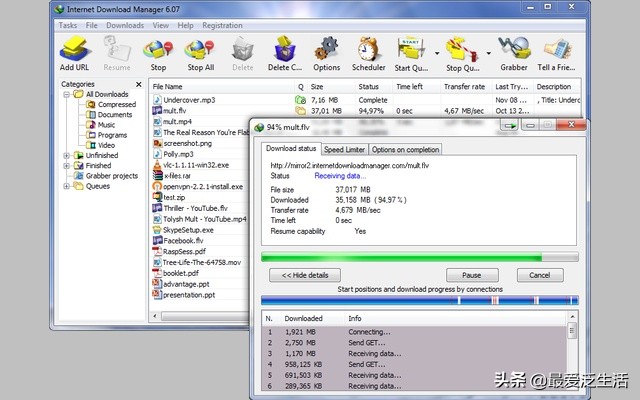Click the Add URL toolbar icon

(x=74, y=48)
